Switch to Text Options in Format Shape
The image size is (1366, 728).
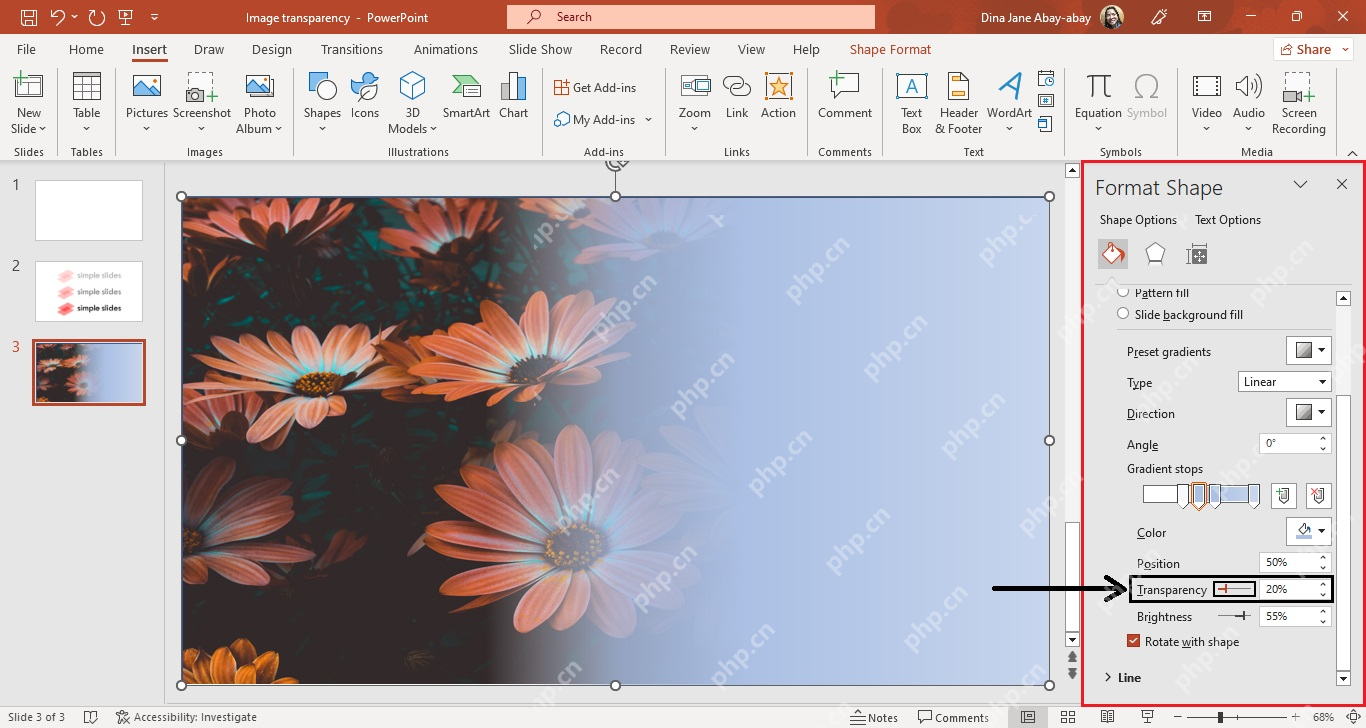[1228, 220]
